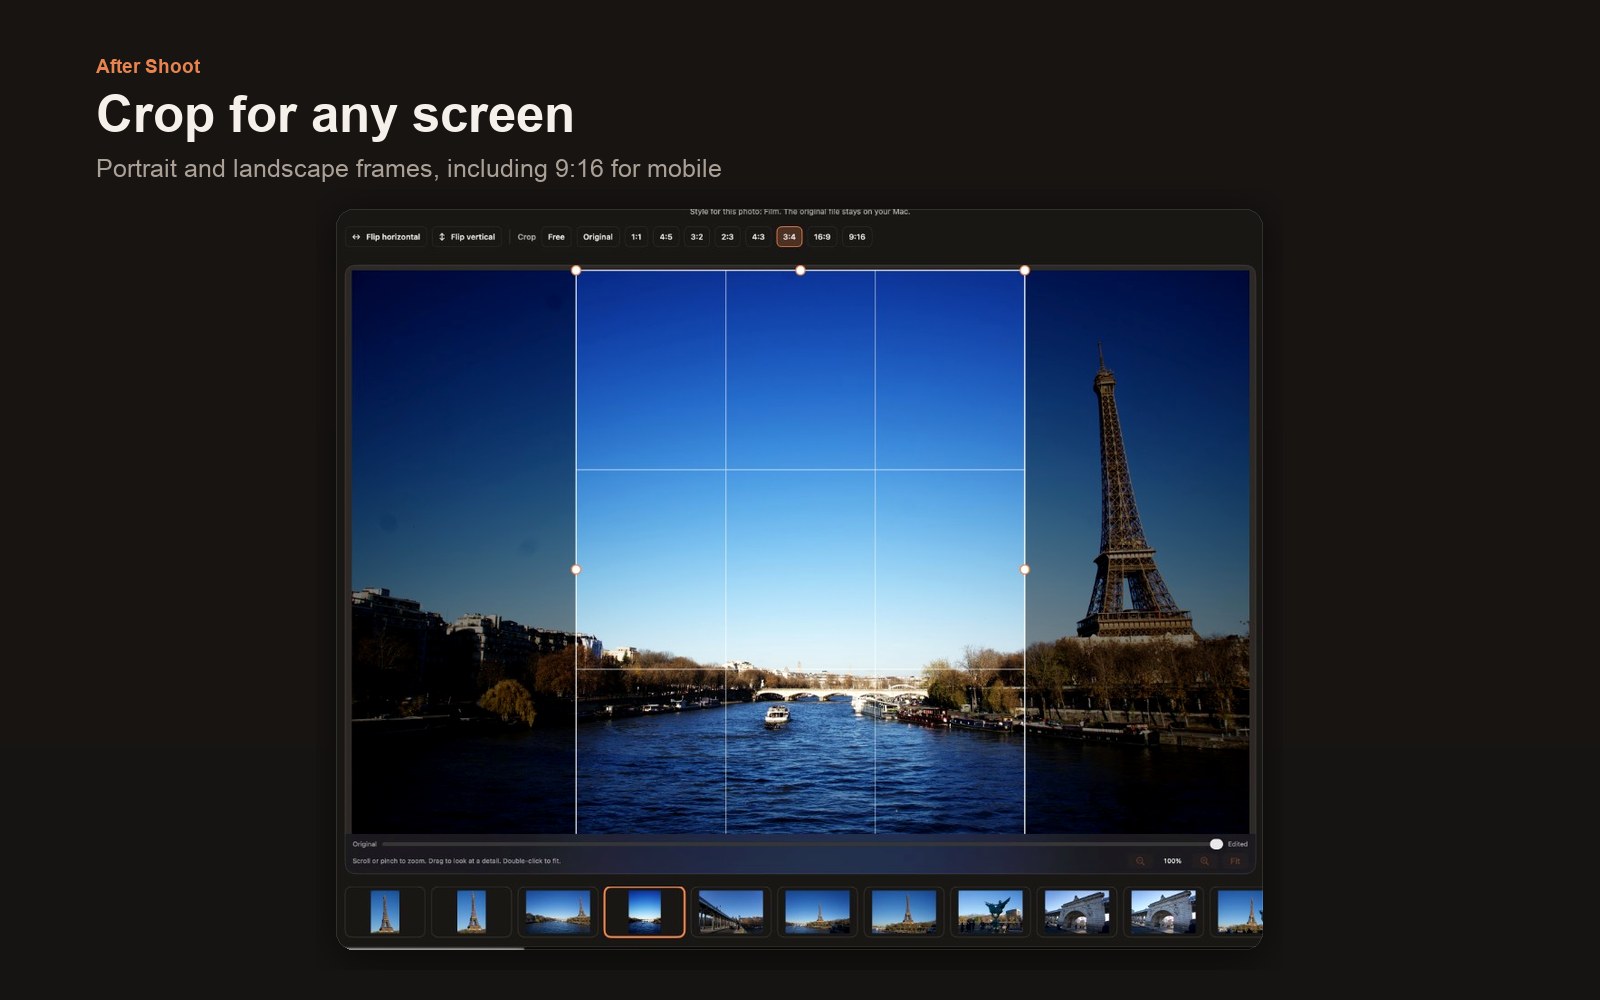Open the second Eiffel Tower portrait thumbnail
1600x1000 pixels.
(x=471, y=912)
